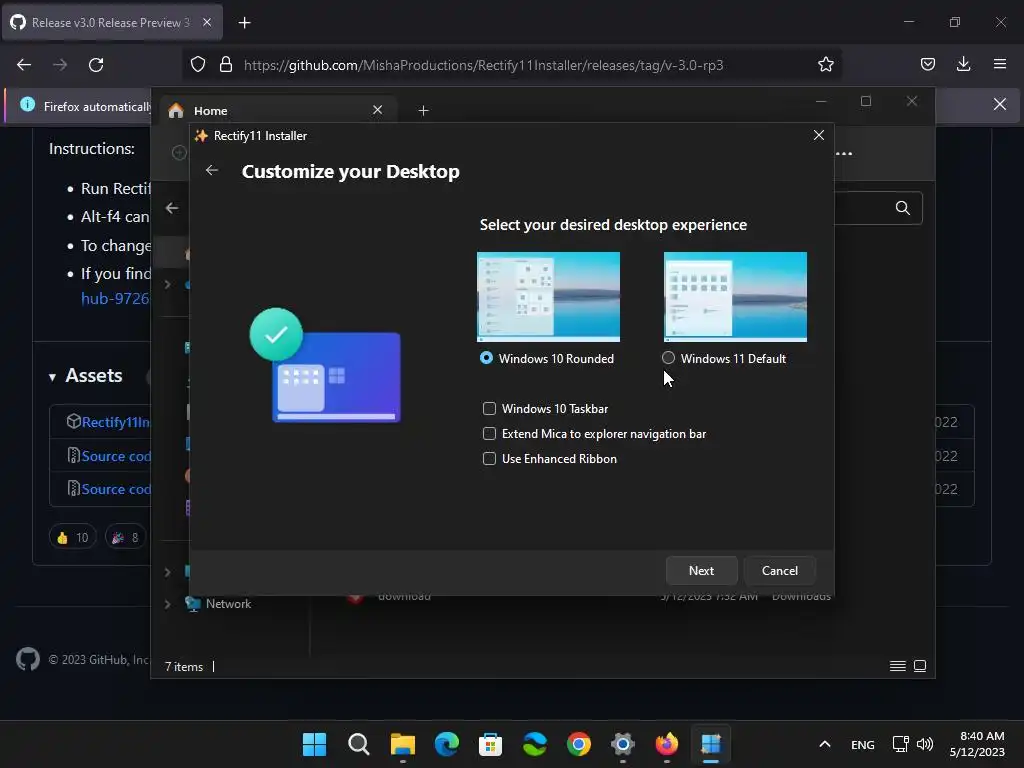Expand the node above Network in the sidebar
1024x768 pixels.
pyautogui.click(x=167, y=572)
